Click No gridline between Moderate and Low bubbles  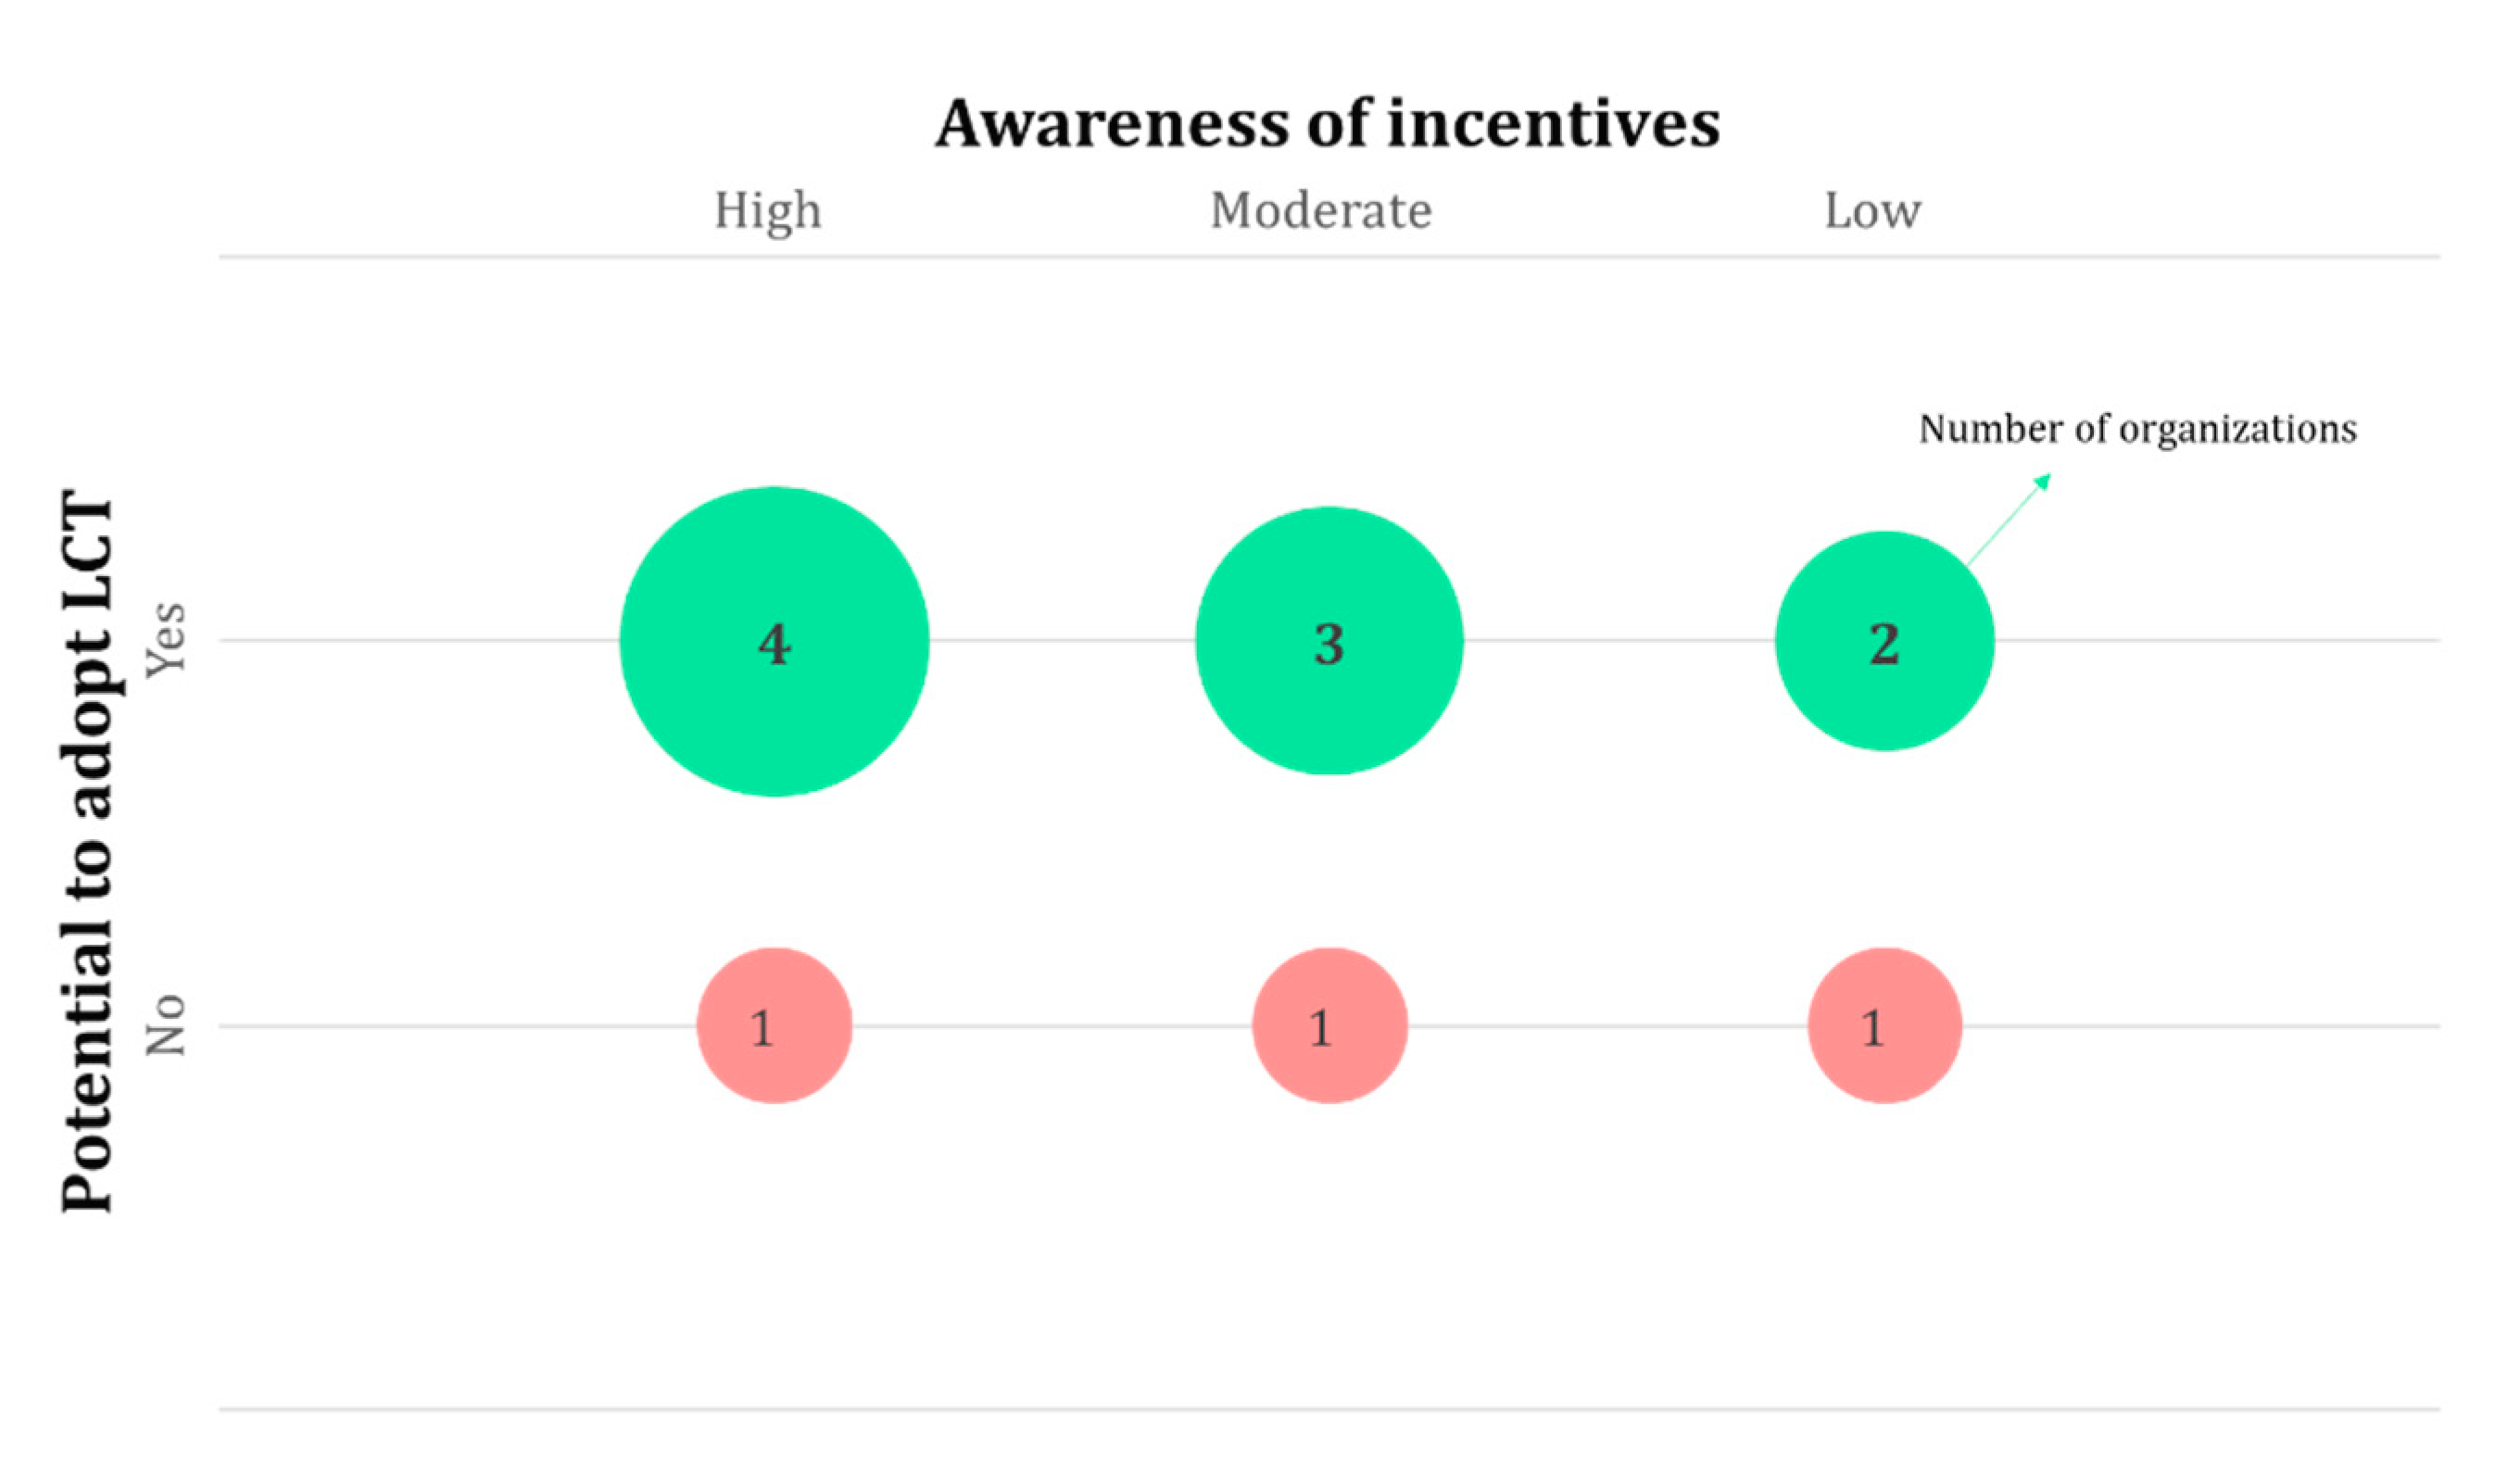point(1607,1026)
